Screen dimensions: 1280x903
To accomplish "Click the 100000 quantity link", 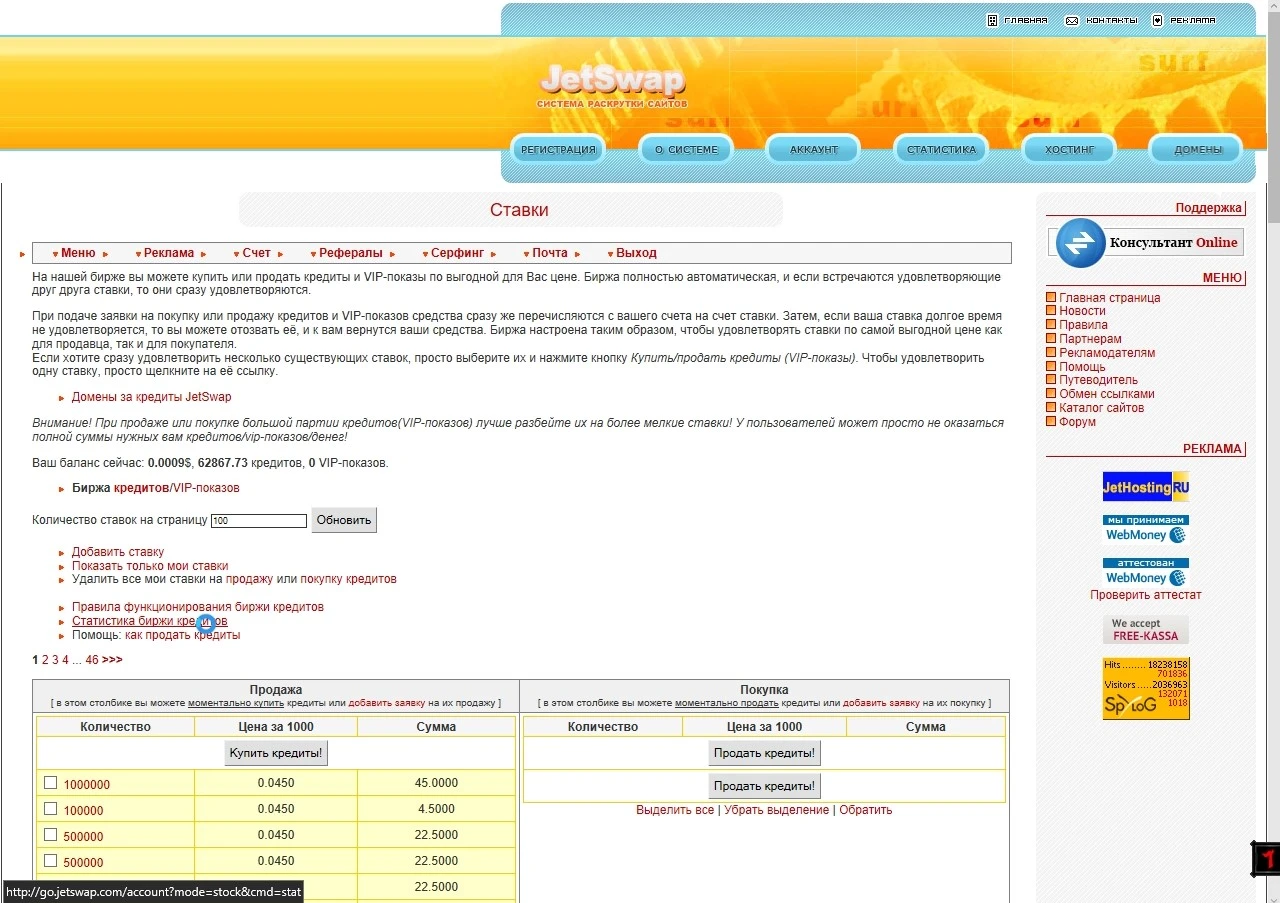I will [84, 811].
